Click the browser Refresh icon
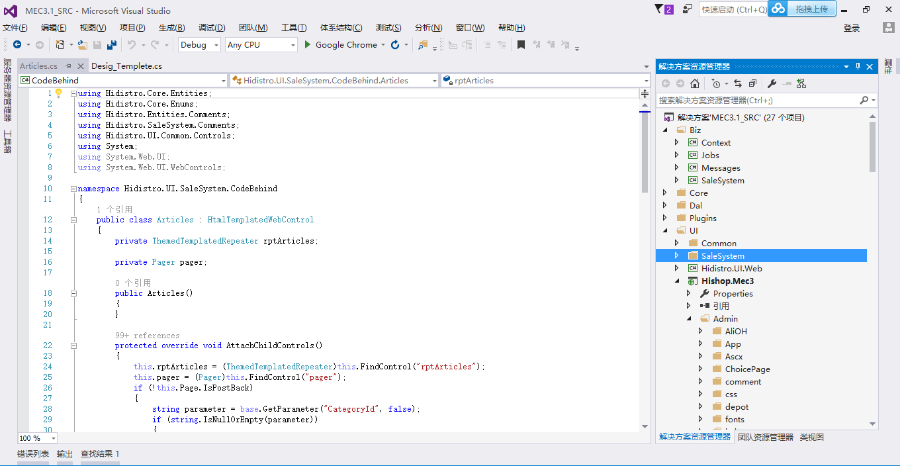The image size is (900, 466). tap(395, 45)
